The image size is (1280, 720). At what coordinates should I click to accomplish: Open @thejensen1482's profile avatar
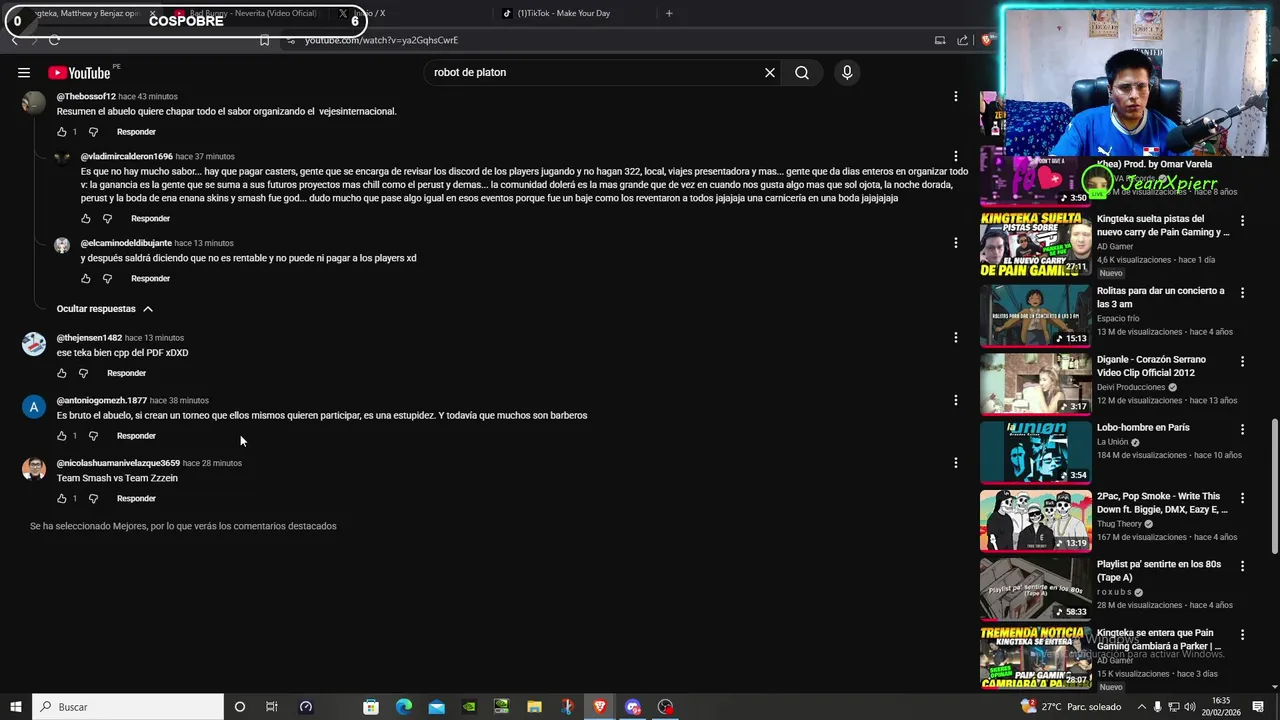pos(34,344)
